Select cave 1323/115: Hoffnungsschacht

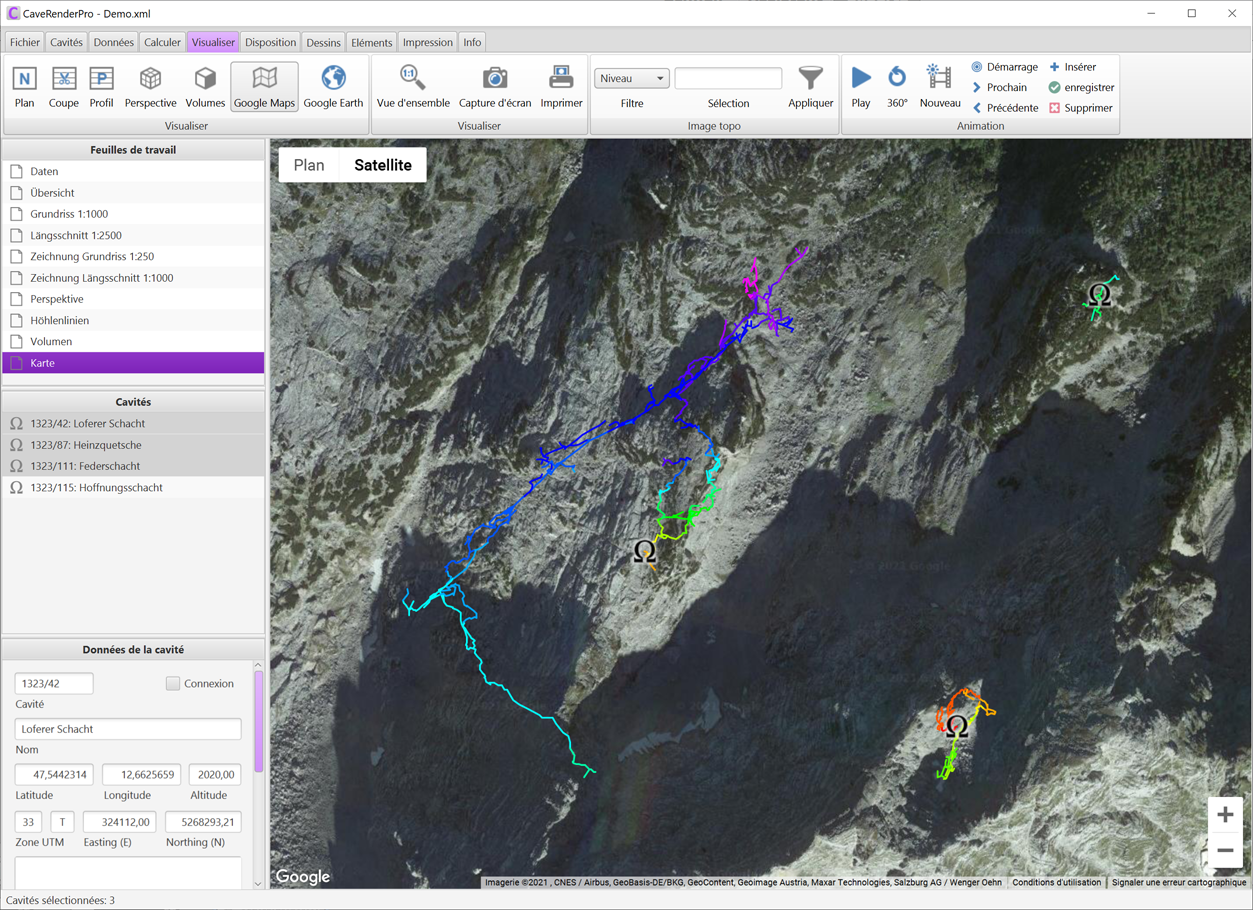coord(96,488)
